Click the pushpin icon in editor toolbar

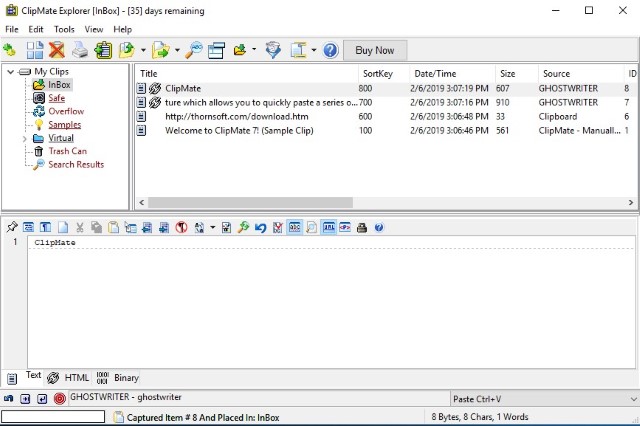(12, 227)
